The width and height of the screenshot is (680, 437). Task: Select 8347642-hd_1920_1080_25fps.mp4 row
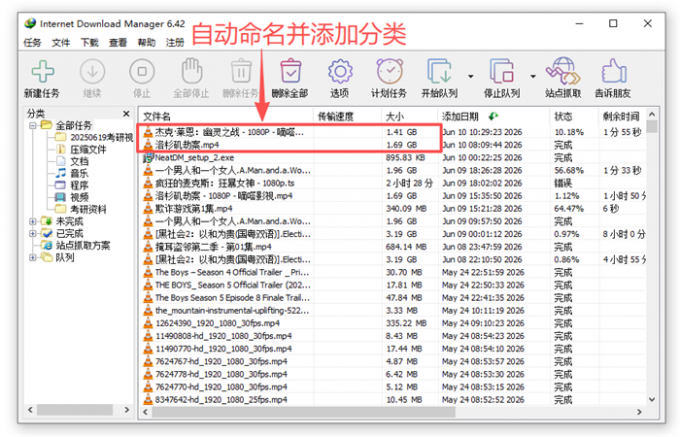click(392, 400)
